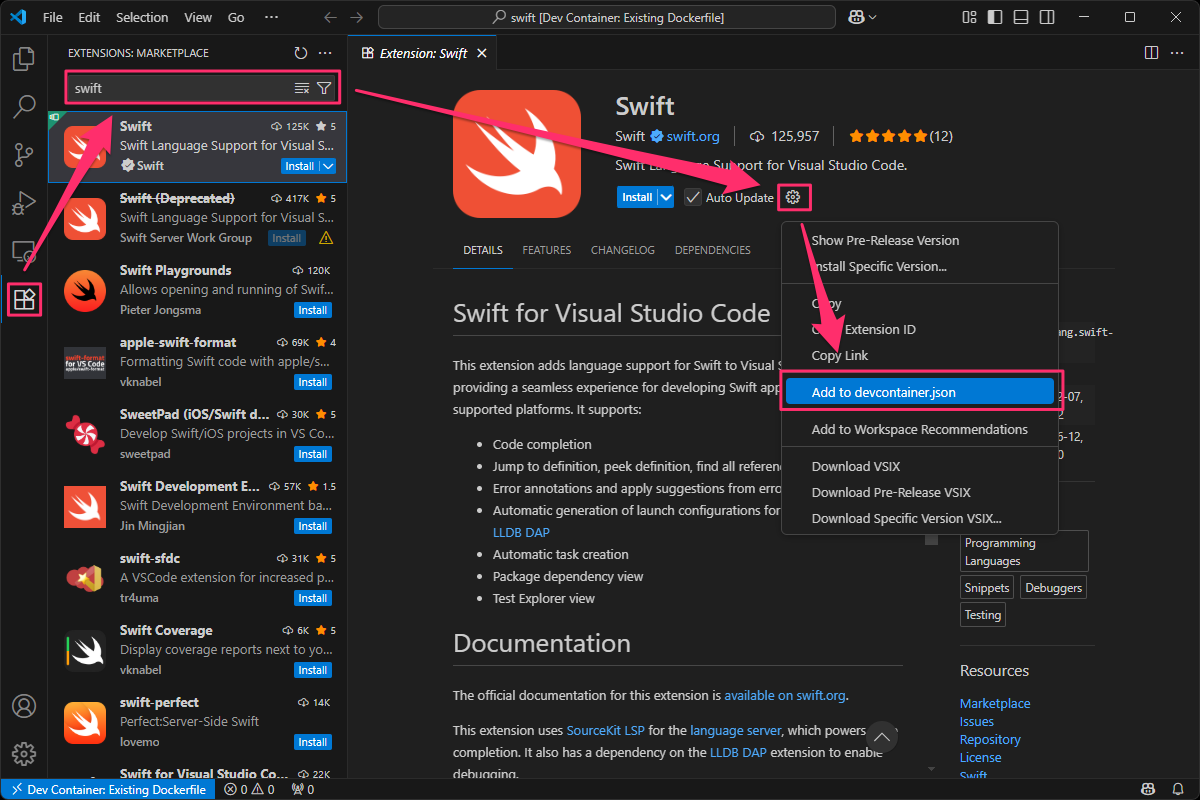Switch to the Changelog tab
The width and height of the screenshot is (1200, 800).
[x=623, y=250]
